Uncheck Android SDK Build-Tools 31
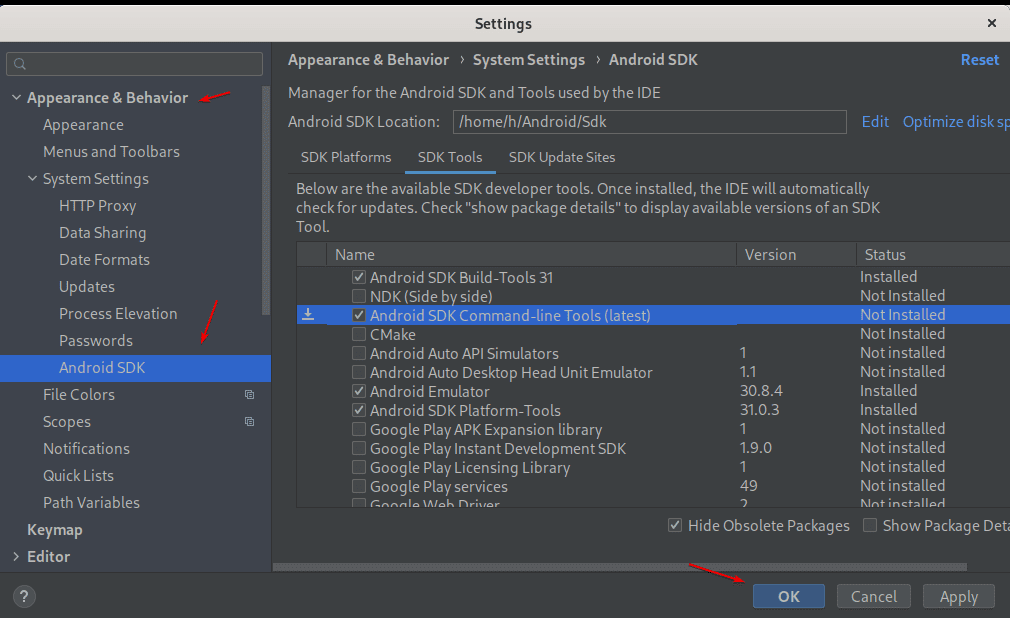Screen dimensions: 1010x618 (x=359, y=277)
